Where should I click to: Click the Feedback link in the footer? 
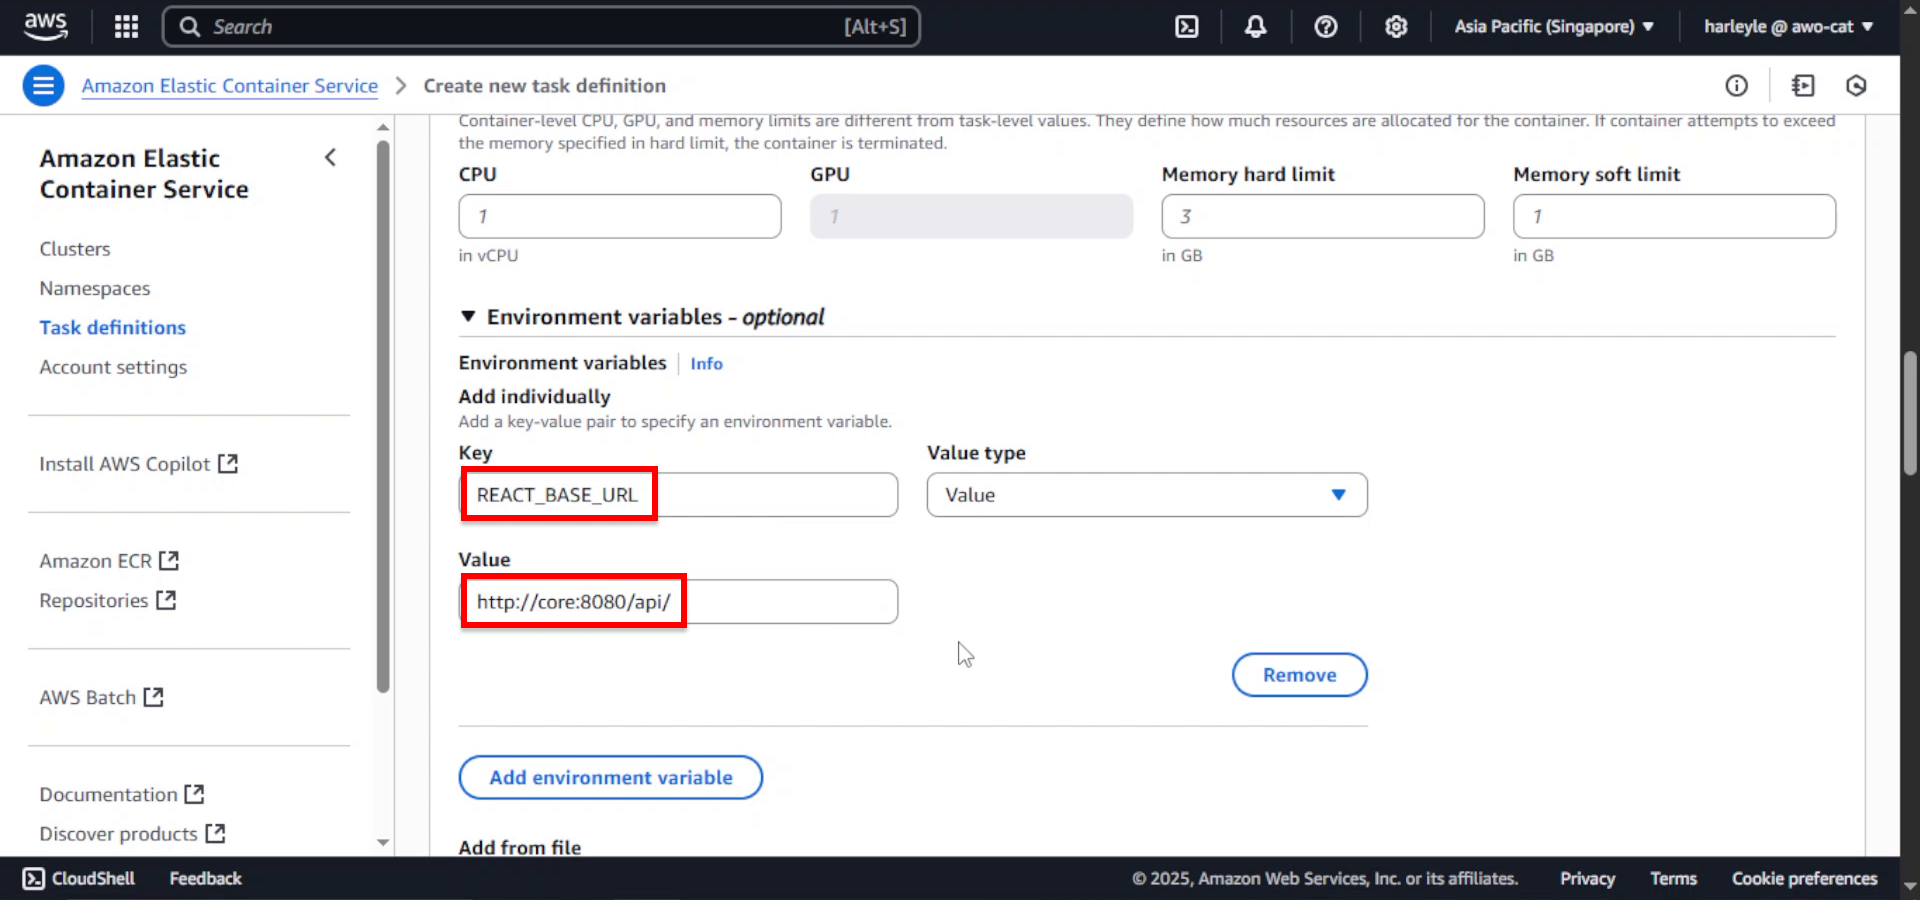click(205, 878)
